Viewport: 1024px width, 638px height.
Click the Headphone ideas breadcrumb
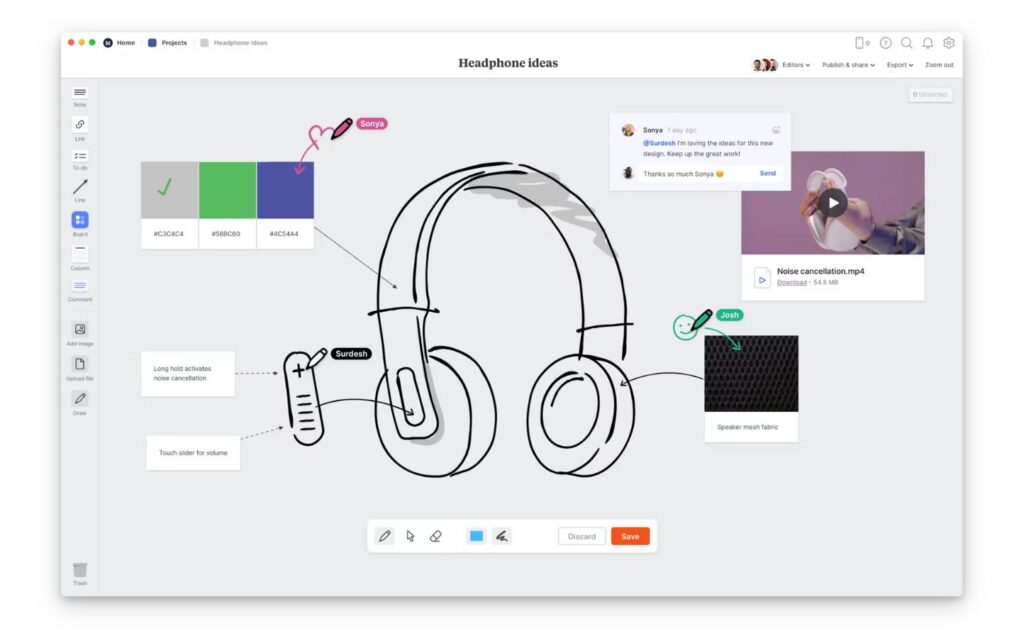tap(234, 42)
